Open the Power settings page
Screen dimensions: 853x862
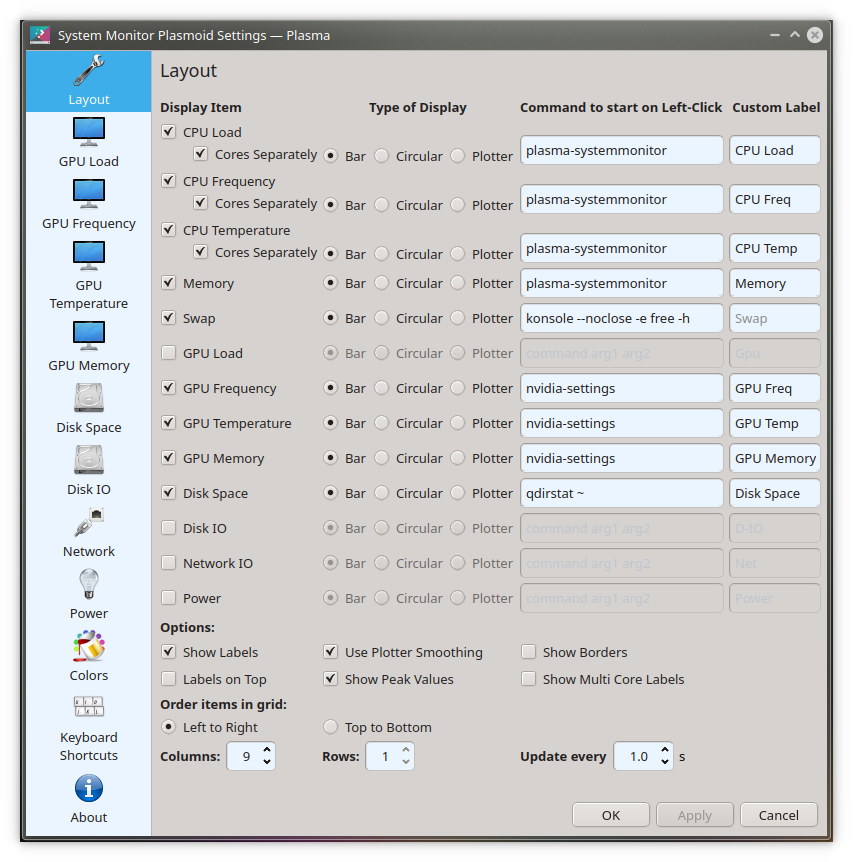click(88, 592)
